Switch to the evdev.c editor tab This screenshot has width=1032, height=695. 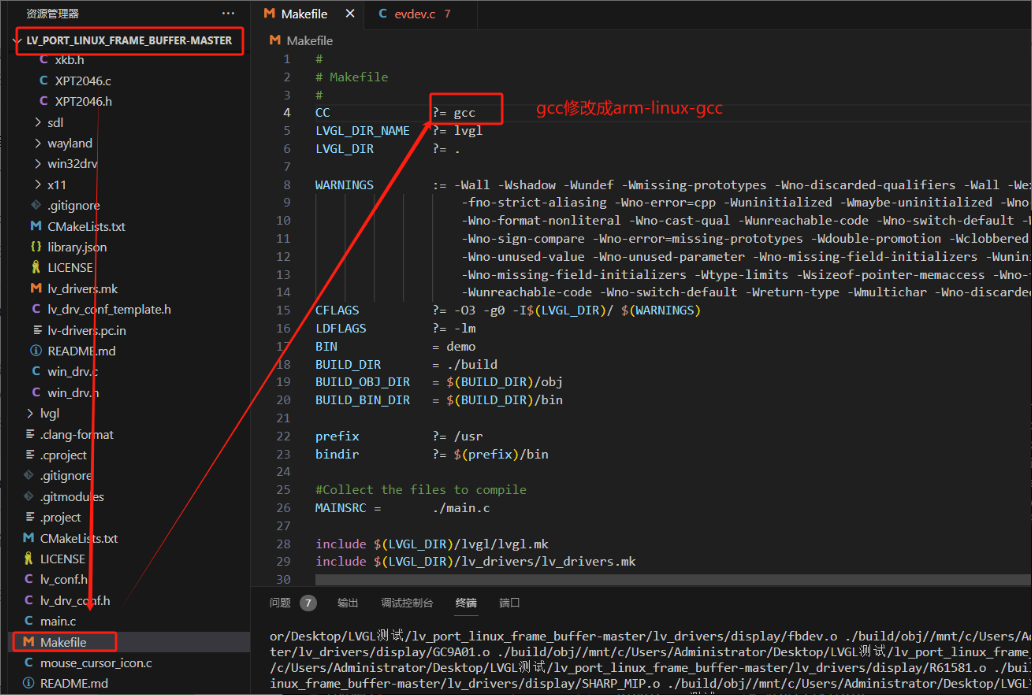click(x=415, y=14)
